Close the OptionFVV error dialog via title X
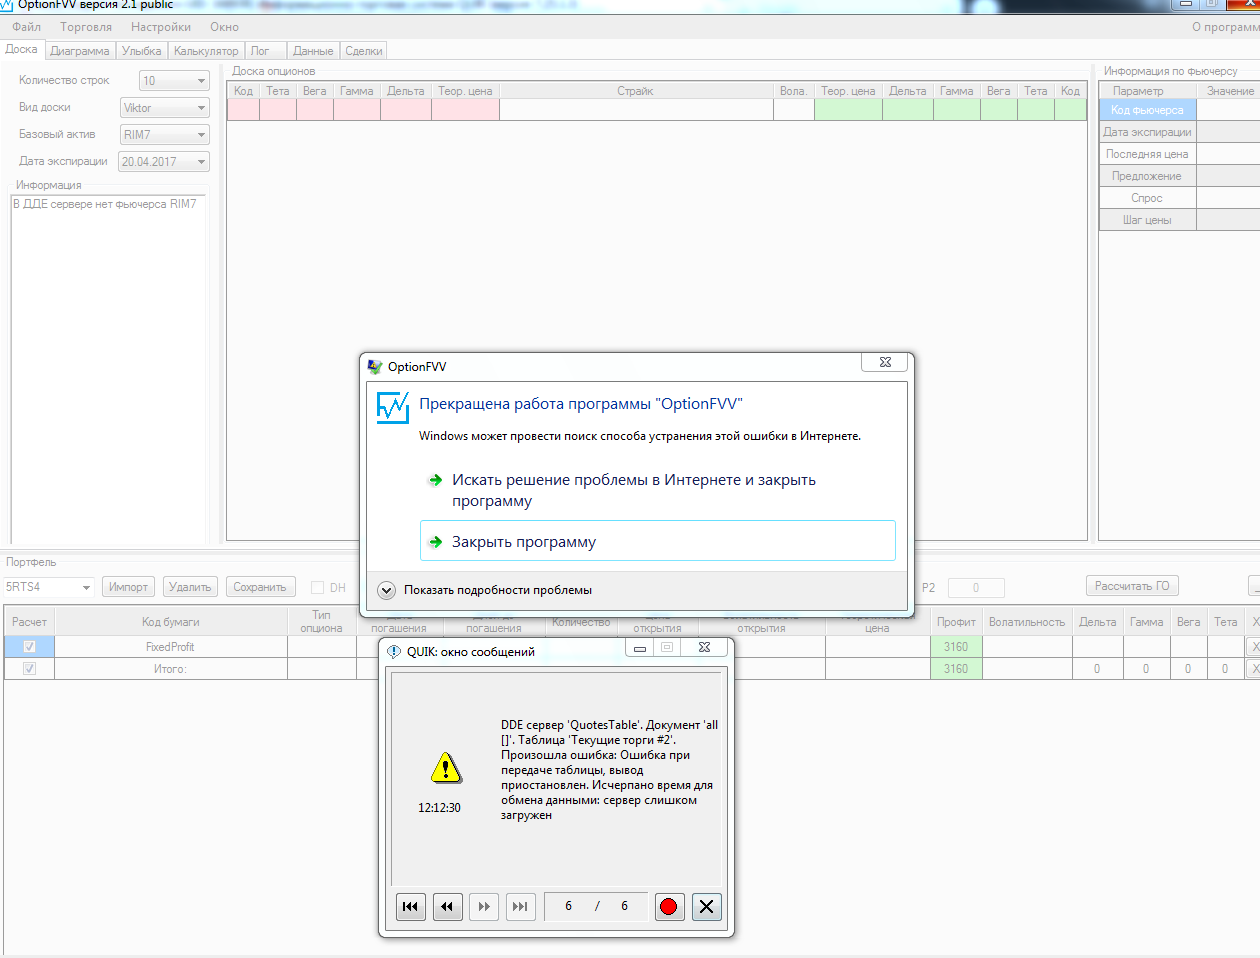Image resolution: width=1260 pixels, height=958 pixels. pos(885,363)
